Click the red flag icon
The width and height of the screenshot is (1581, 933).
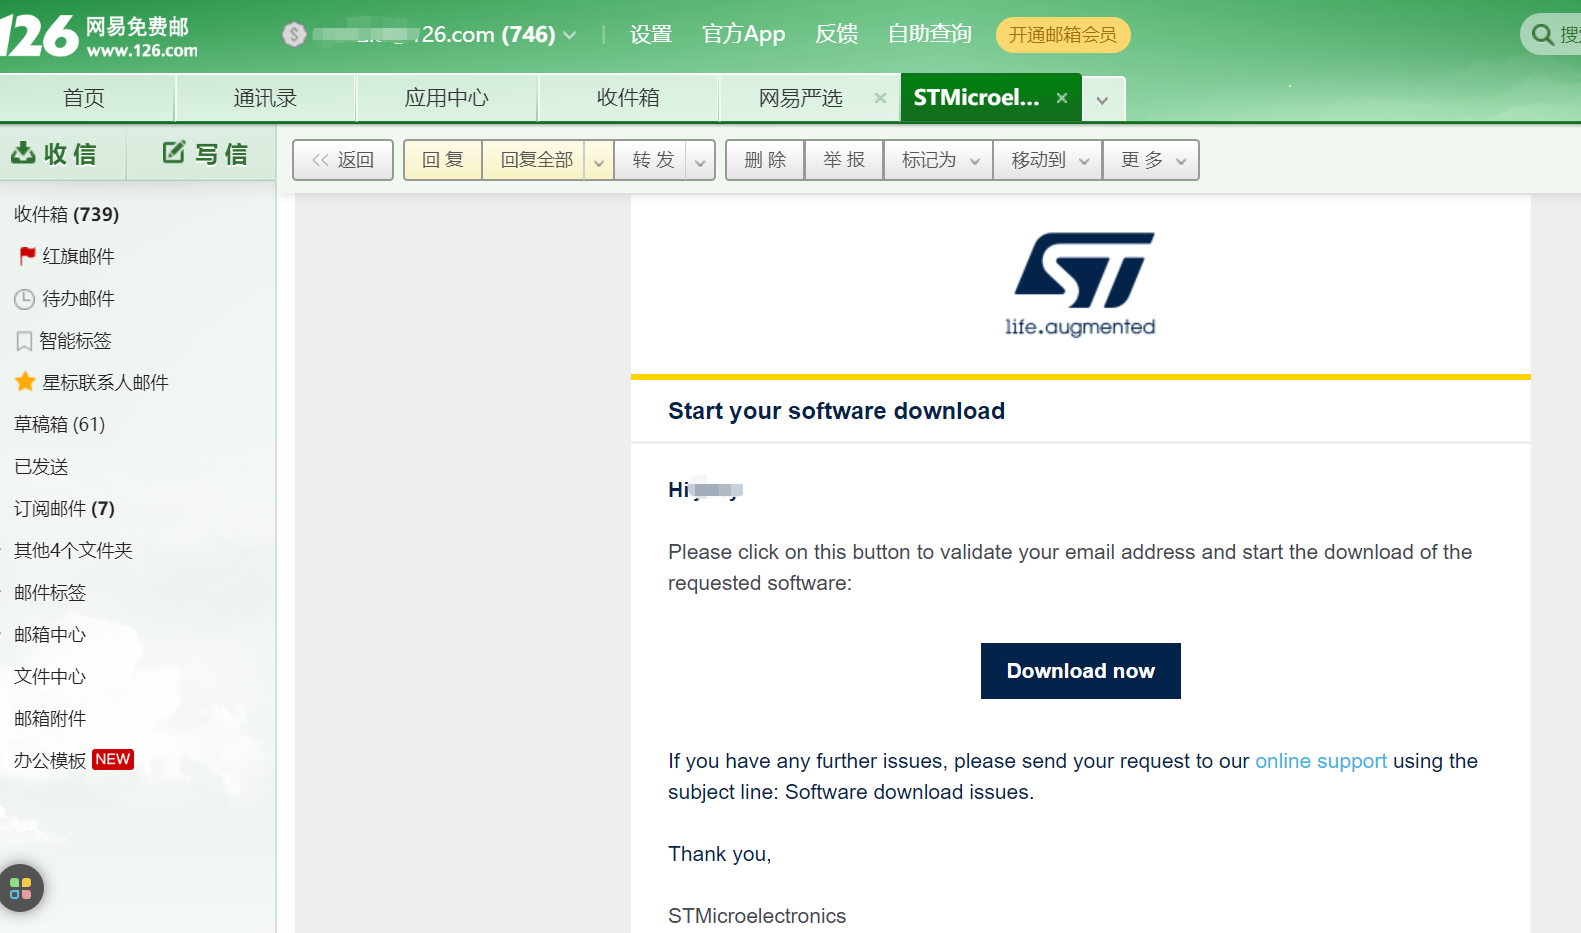click(x=27, y=256)
